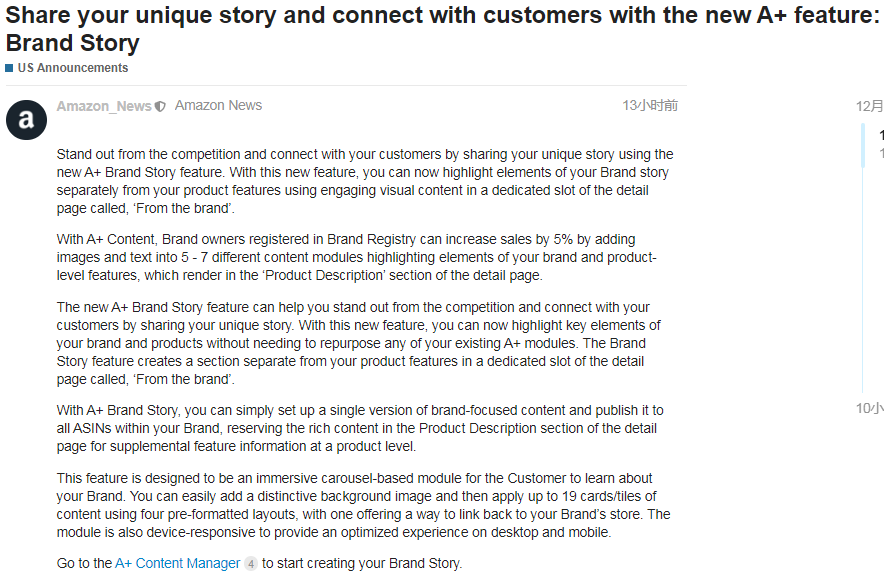Open the Amazon_News user profile
This screenshot has height=574, width=884.
pos(104,106)
